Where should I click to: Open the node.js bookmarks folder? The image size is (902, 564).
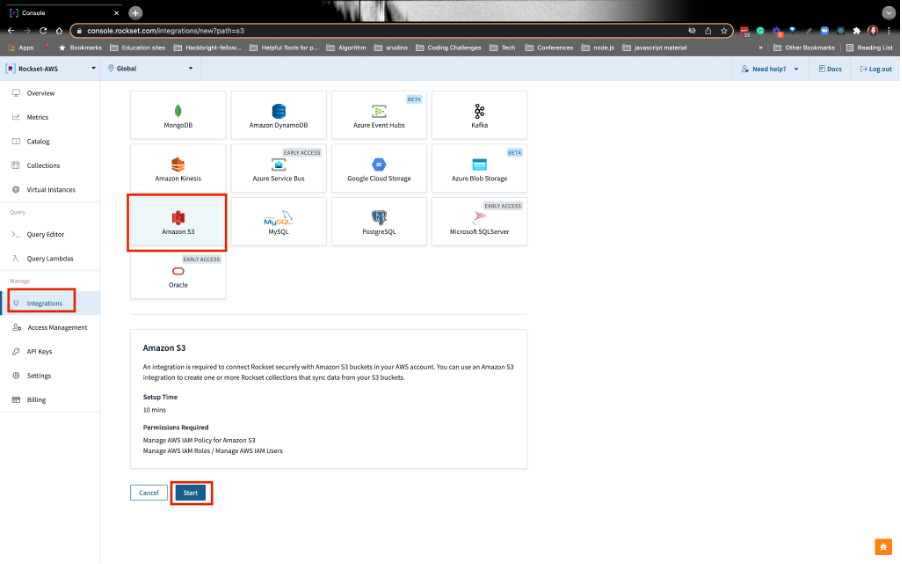click(x=598, y=48)
